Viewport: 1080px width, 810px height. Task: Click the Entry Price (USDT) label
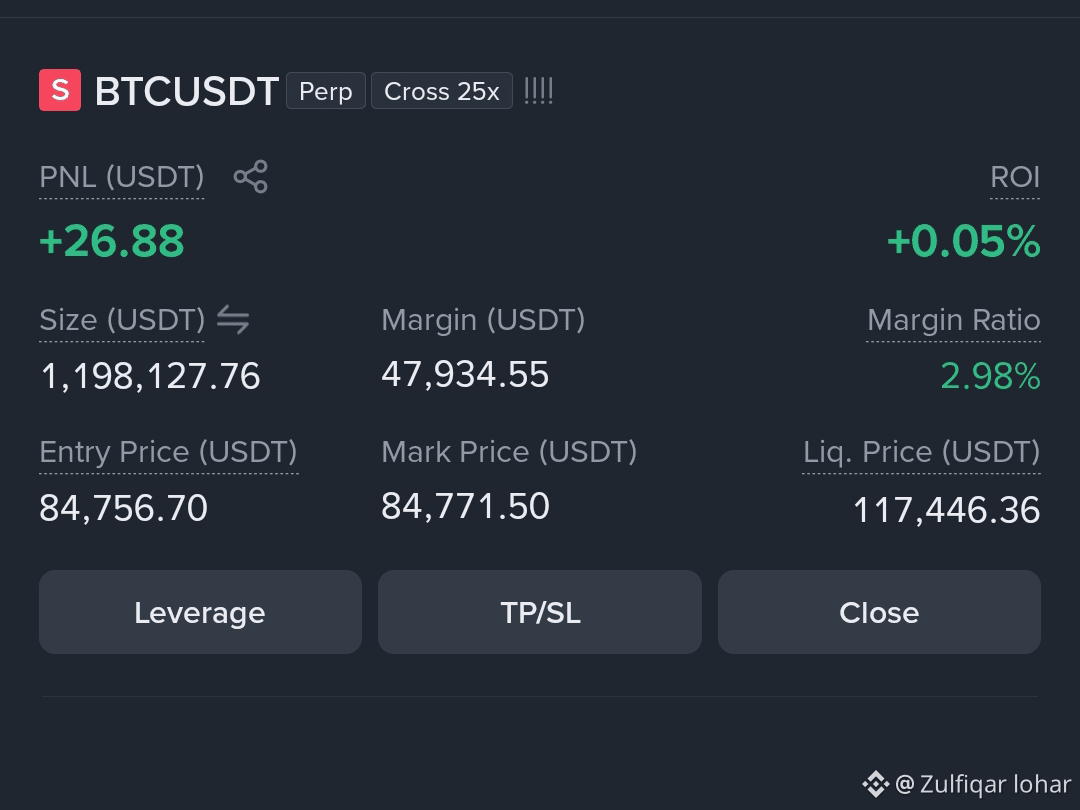click(169, 453)
